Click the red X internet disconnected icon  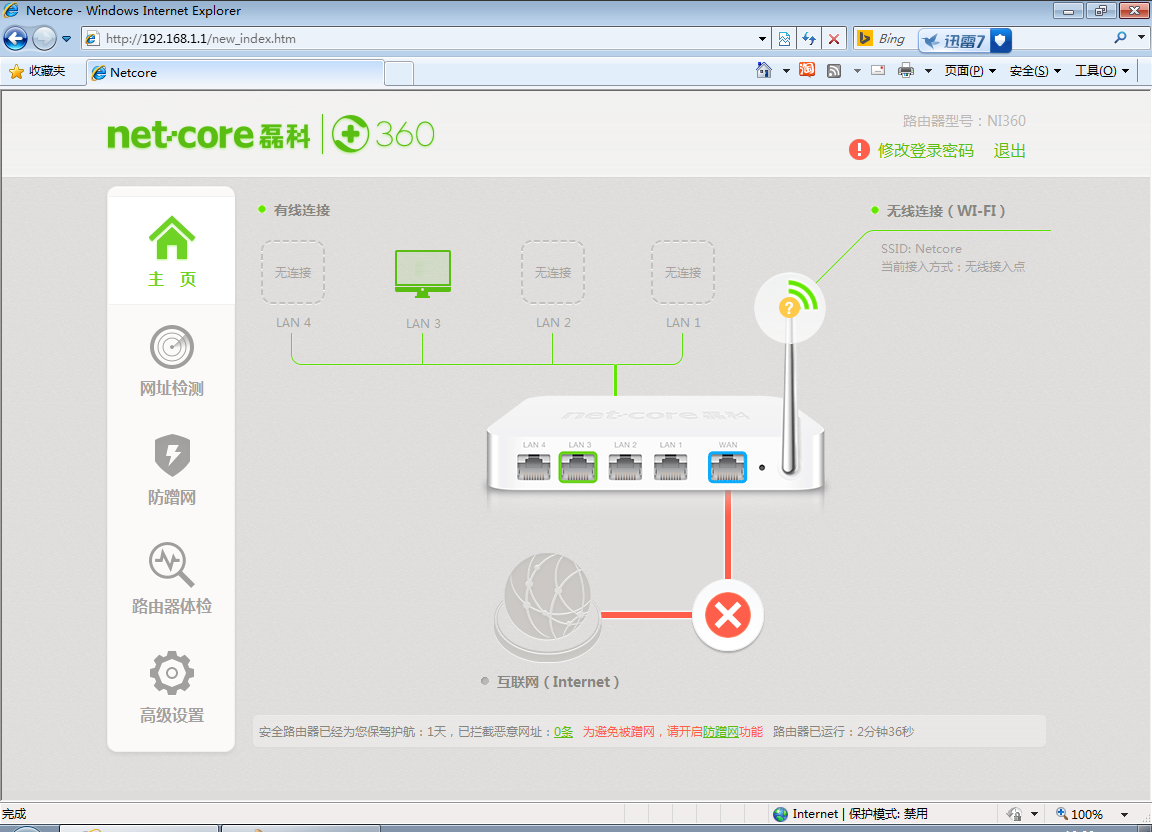tap(727, 615)
